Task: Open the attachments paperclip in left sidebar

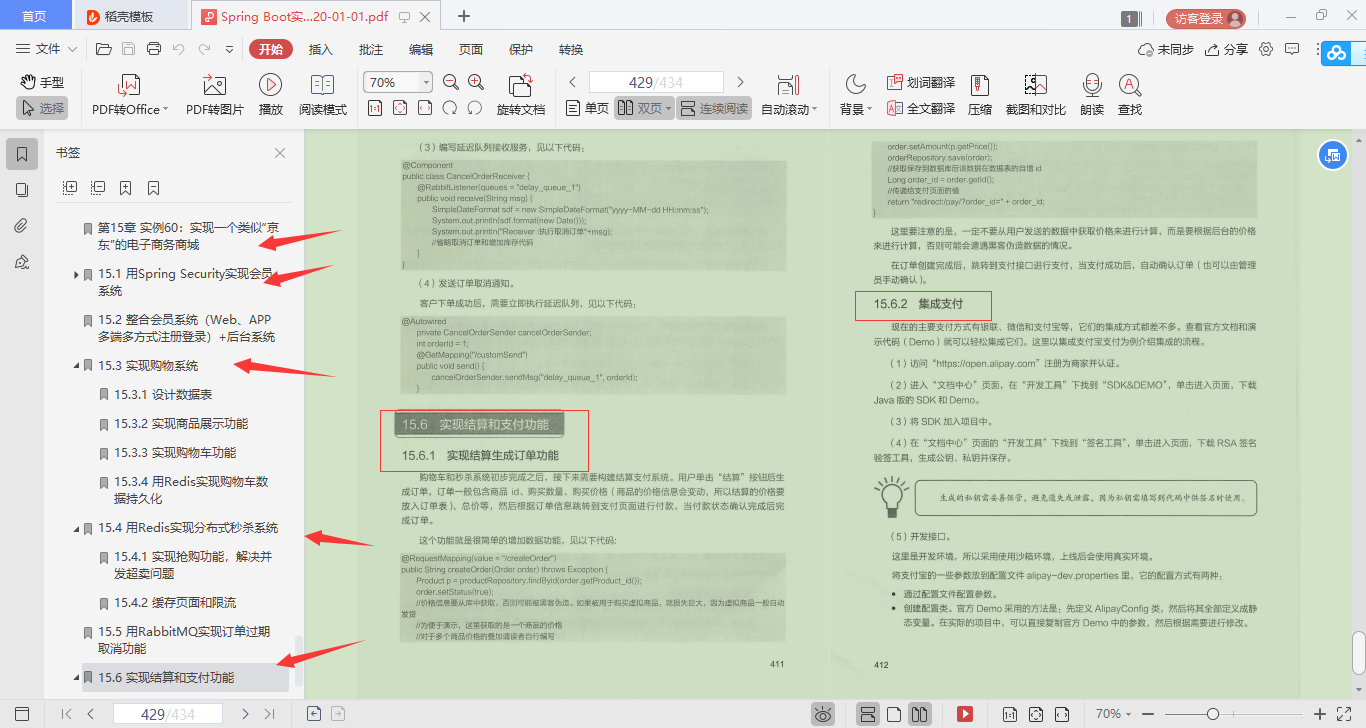Action: coord(22,226)
